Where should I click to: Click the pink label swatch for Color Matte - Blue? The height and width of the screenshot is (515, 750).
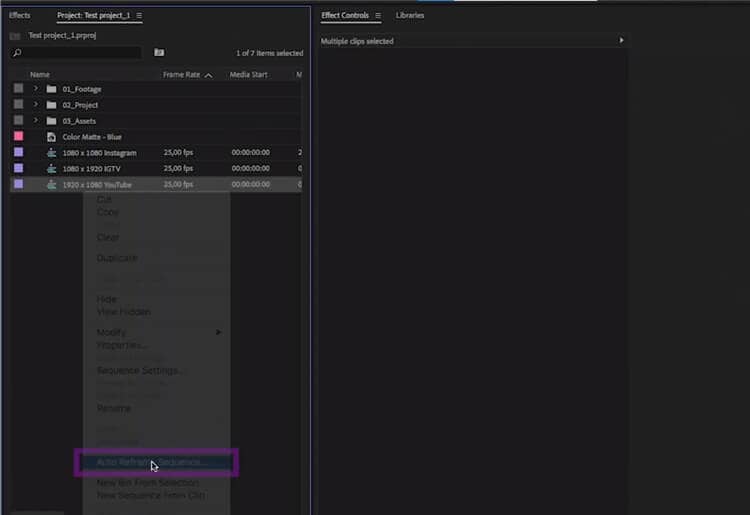coord(18,136)
